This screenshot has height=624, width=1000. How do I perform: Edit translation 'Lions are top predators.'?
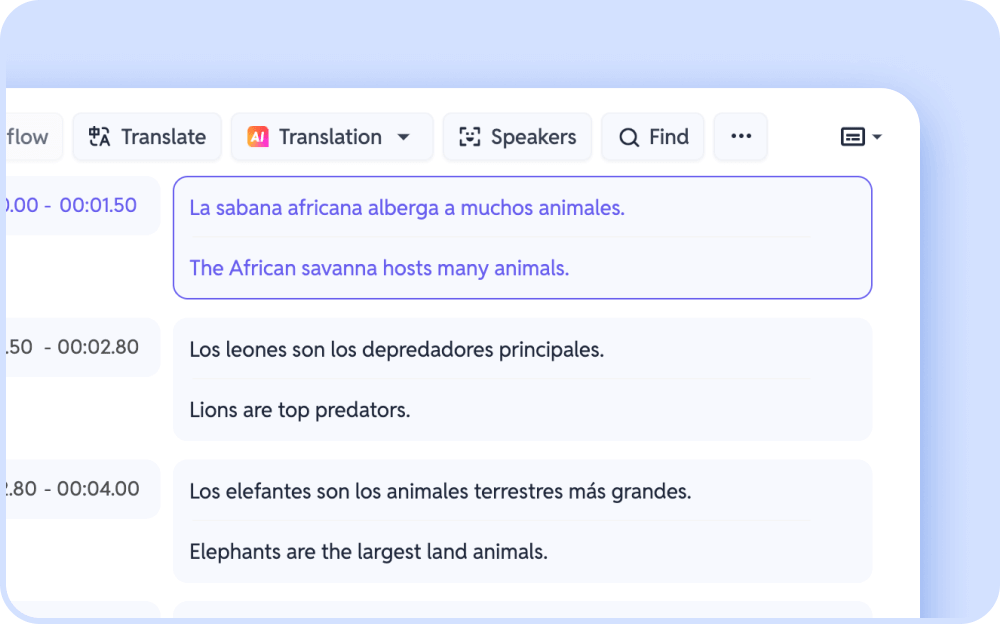pos(300,410)
